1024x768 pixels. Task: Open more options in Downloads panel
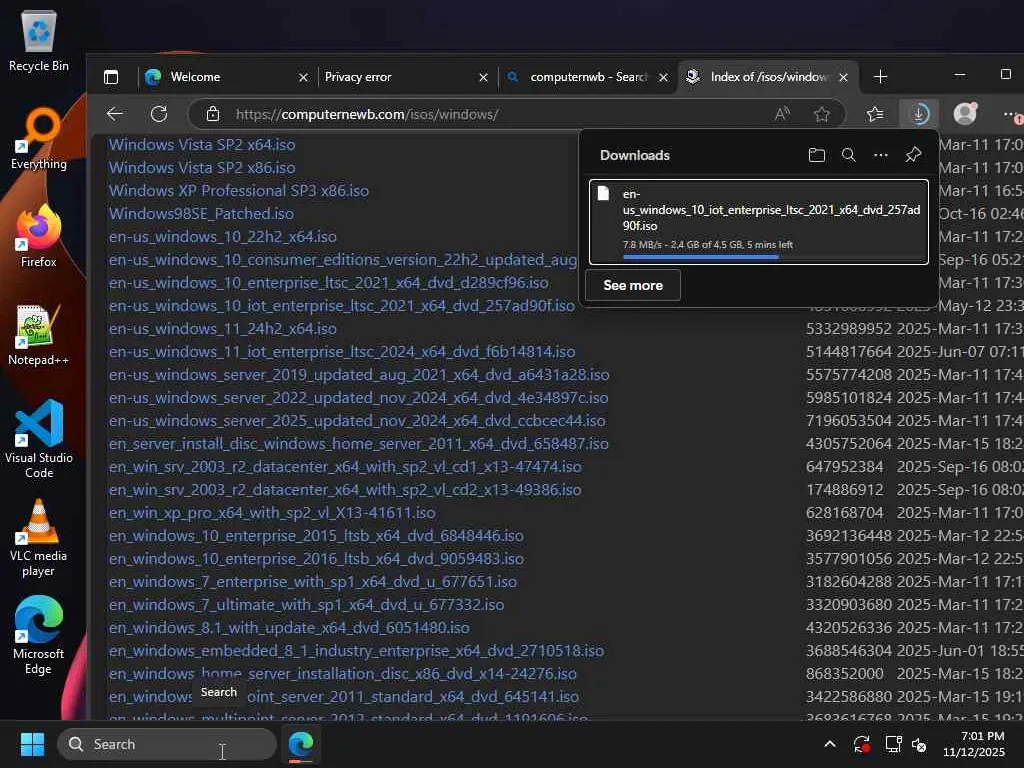[x=880, y=155]
